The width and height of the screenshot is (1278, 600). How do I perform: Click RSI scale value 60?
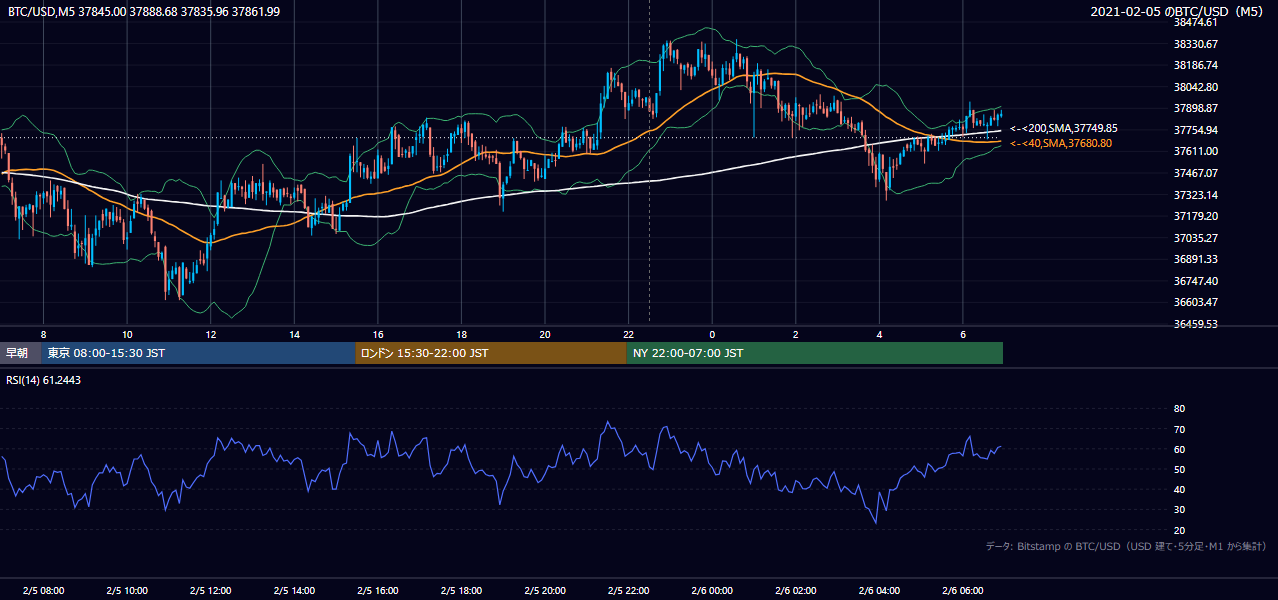(x=1179, y=449)
